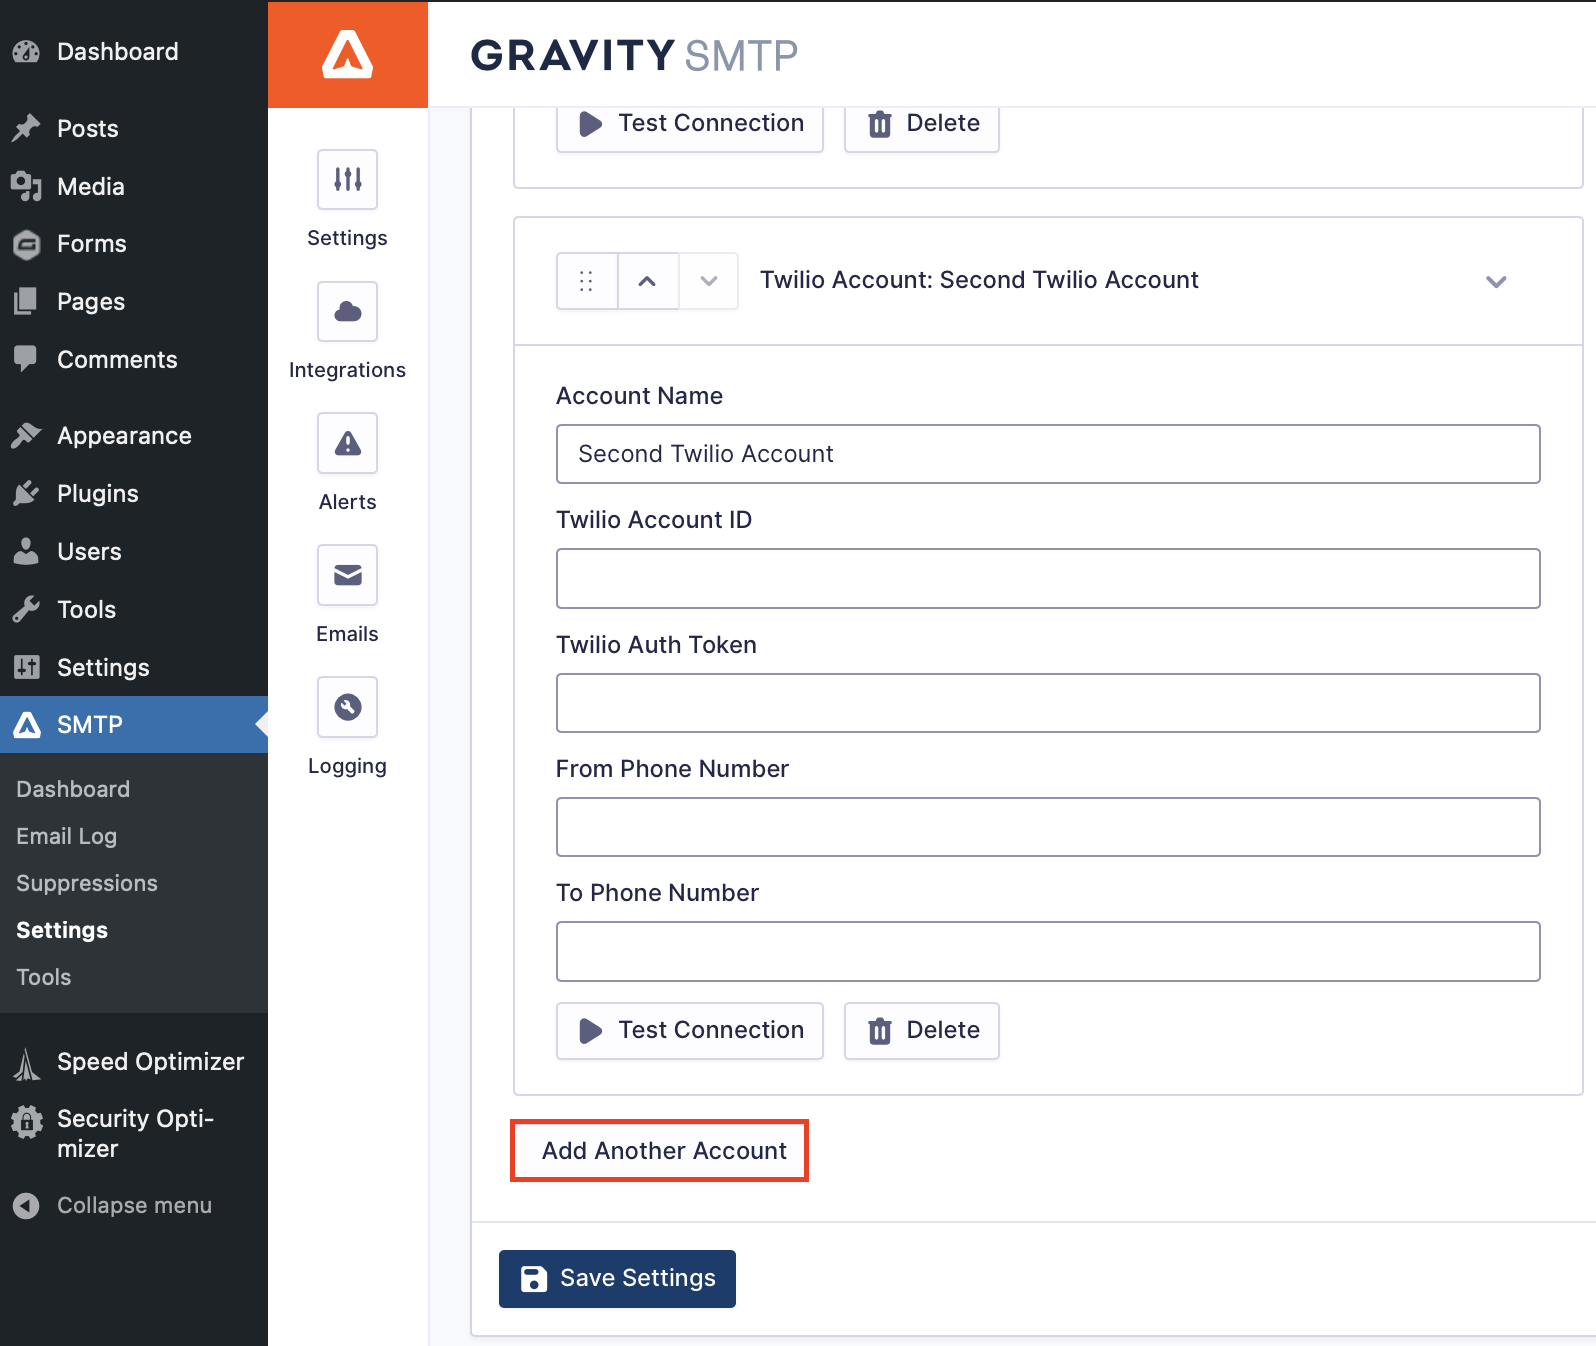Focus the Twilio Account ID field
Image resolution: width=1596 pixels, height=1346 pixels.
click(x=1048, y=578)
